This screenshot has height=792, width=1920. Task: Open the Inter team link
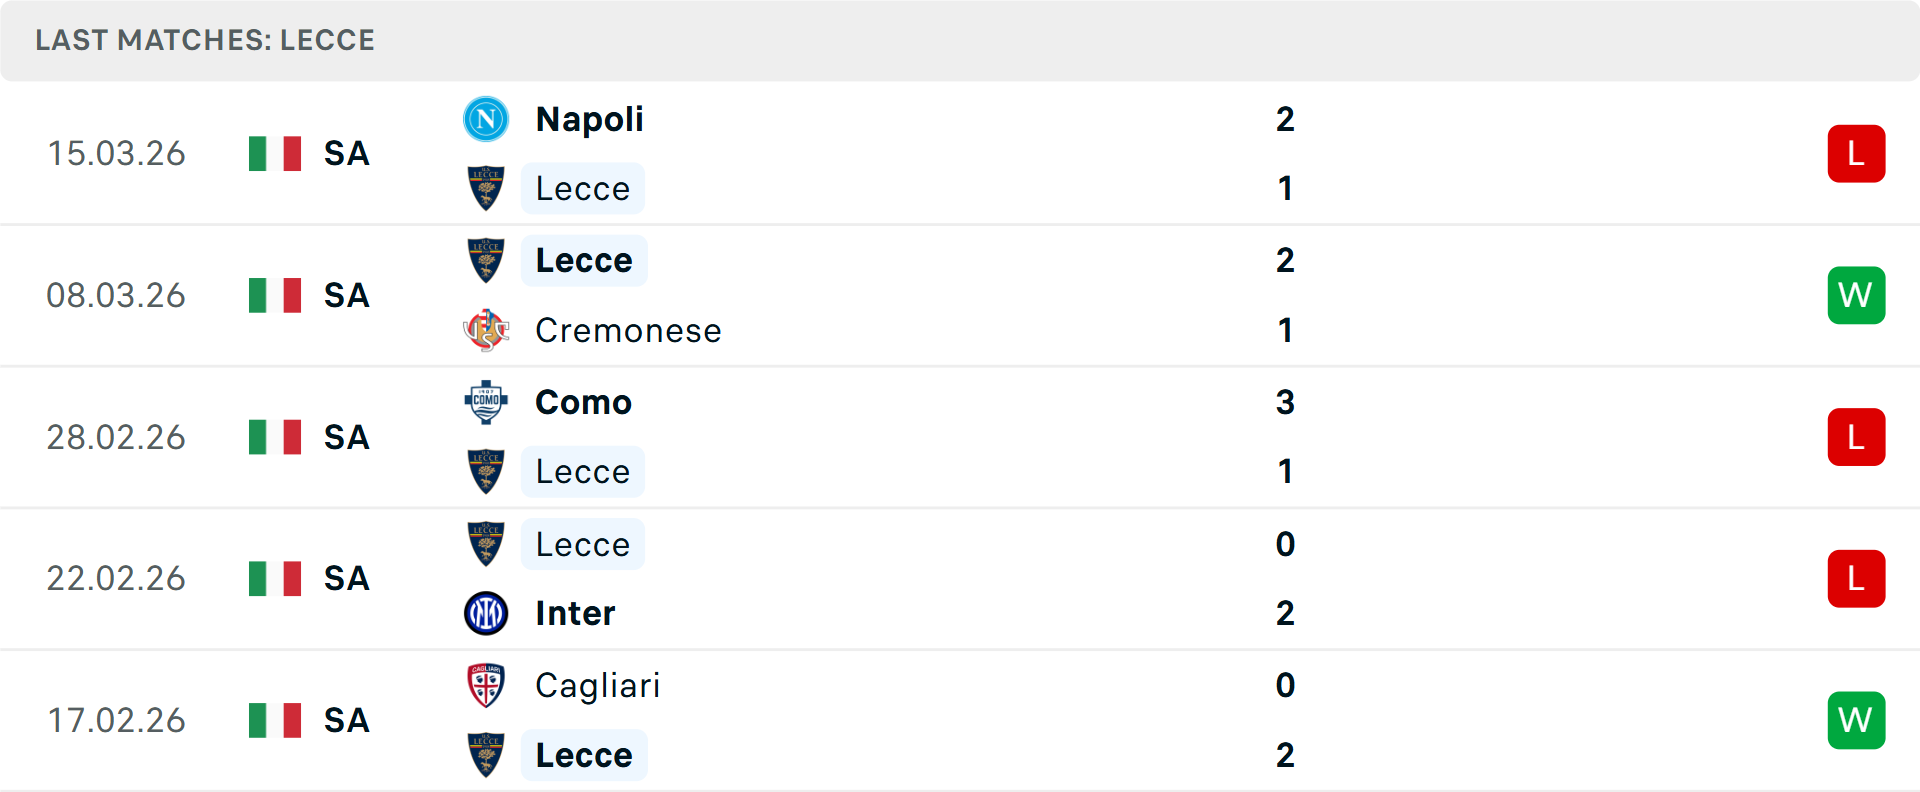(575, 613)
